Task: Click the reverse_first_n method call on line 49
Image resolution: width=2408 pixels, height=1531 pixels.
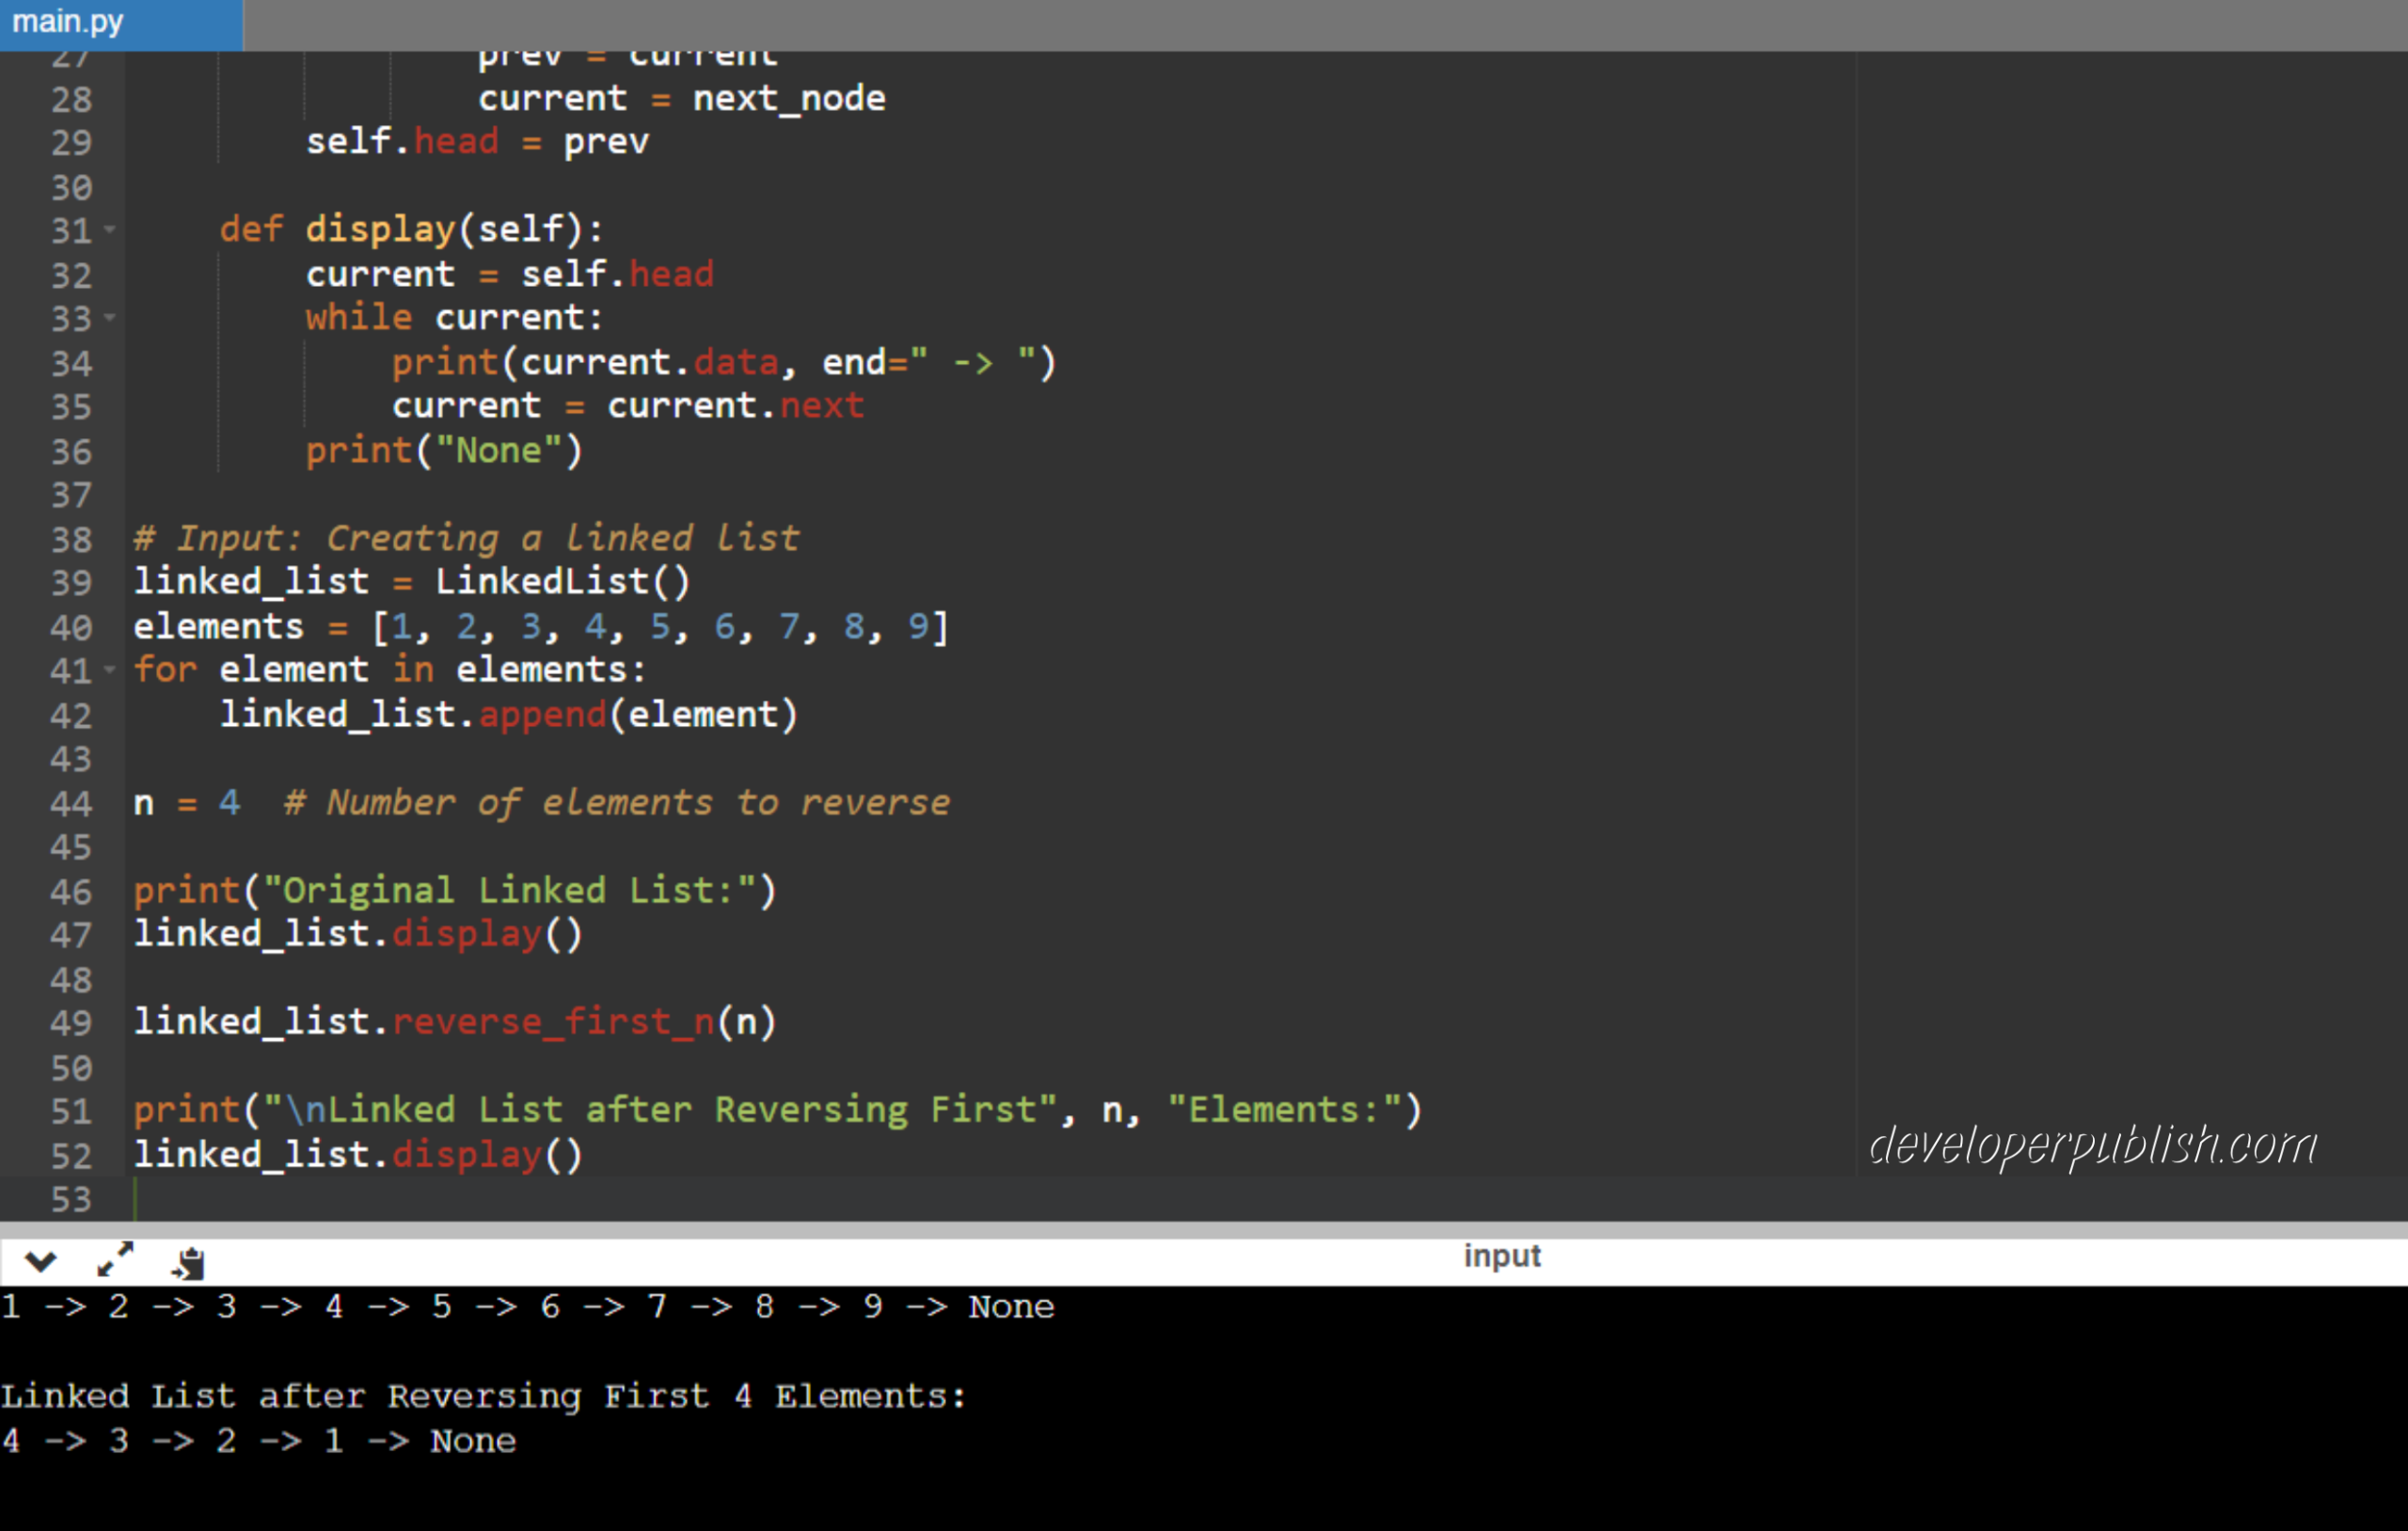Action: pos(555,1021)
